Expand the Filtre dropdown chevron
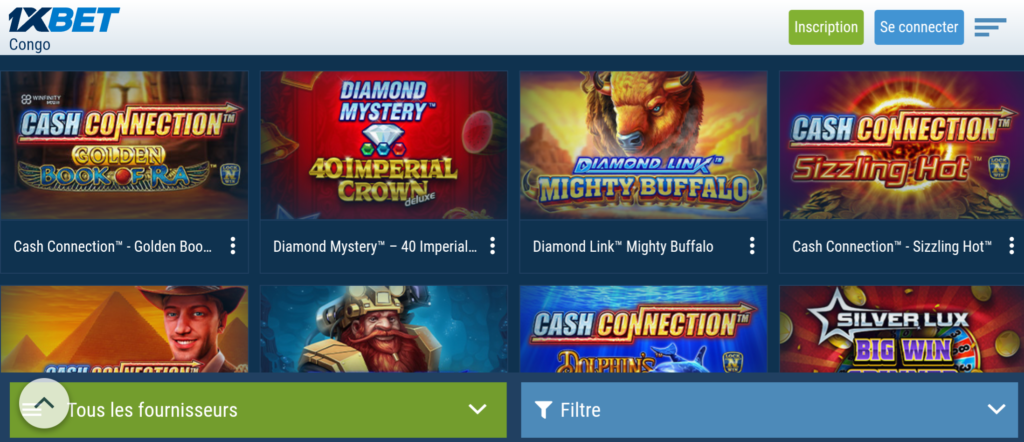Viewport: 1024px width, 442px height. pyautogui.click(x=996, y=410)
